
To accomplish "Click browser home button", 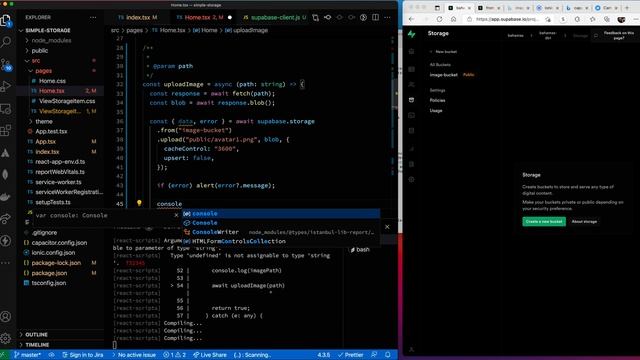I will coord(453,19).
